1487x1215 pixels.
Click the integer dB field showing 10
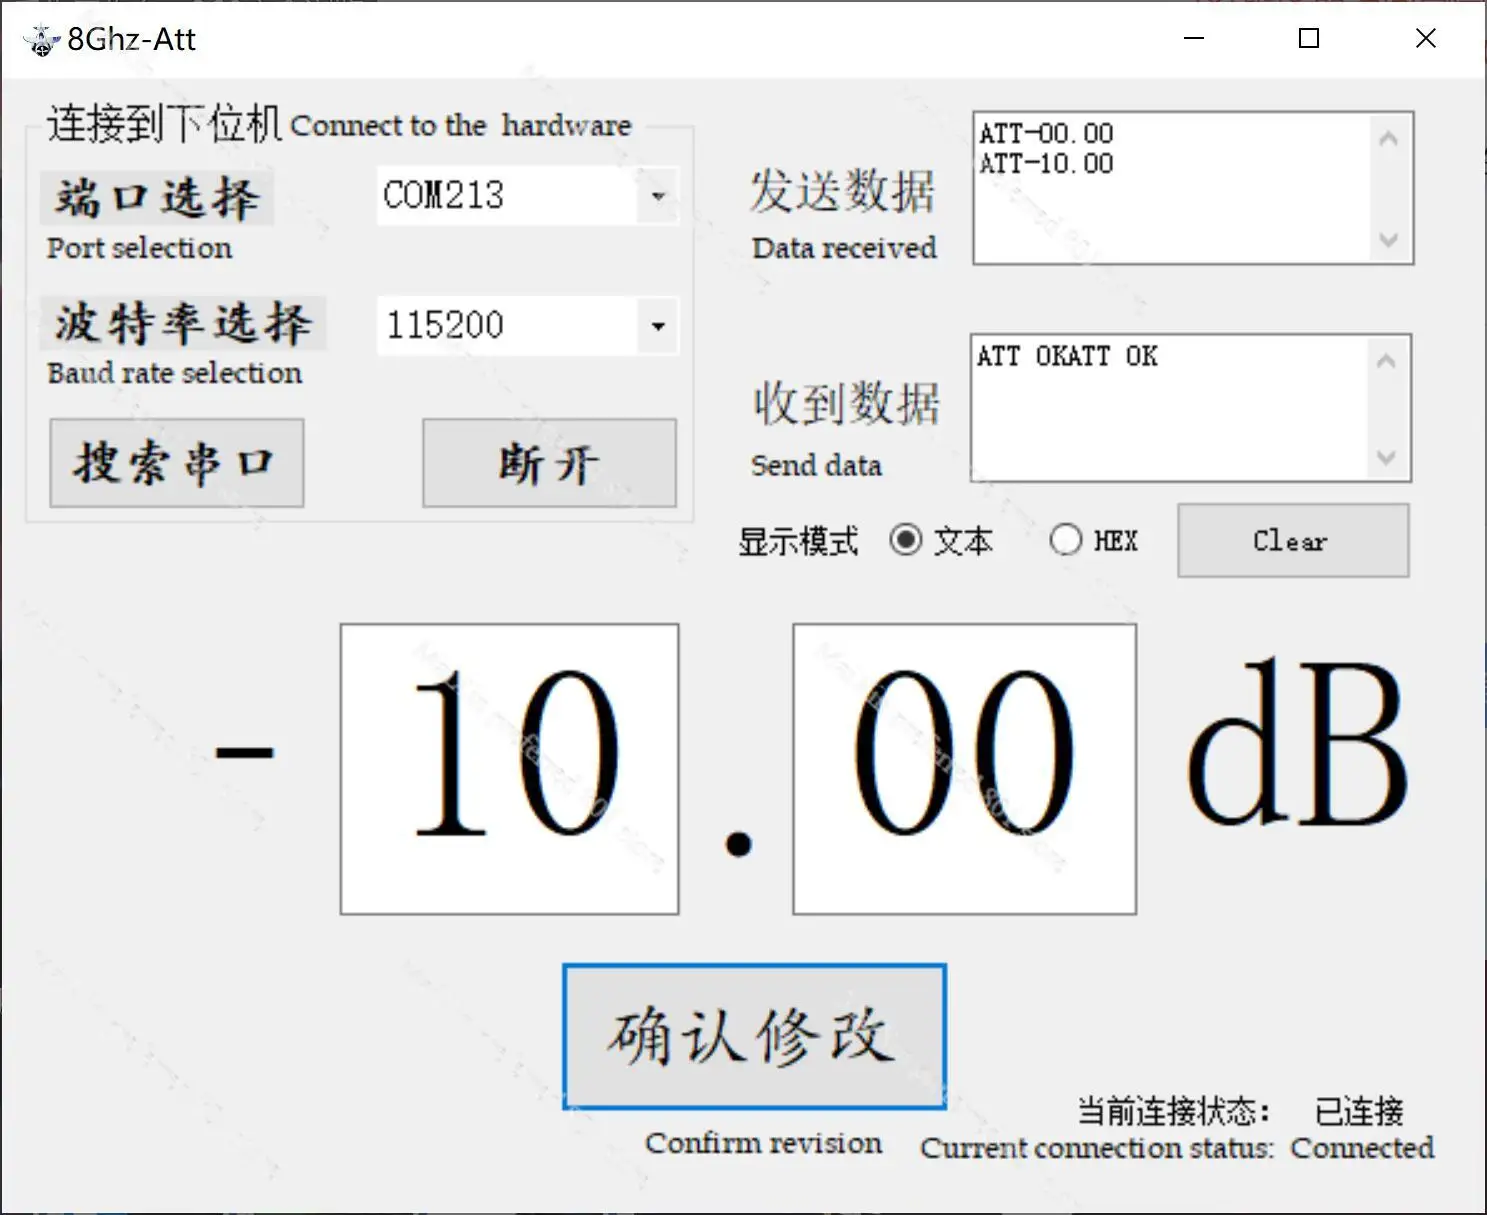[x=510, y=769]
